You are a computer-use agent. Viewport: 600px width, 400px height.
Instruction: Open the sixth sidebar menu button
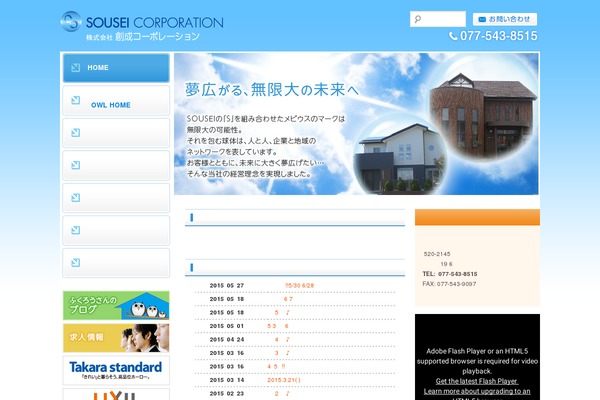click(116, 230)
